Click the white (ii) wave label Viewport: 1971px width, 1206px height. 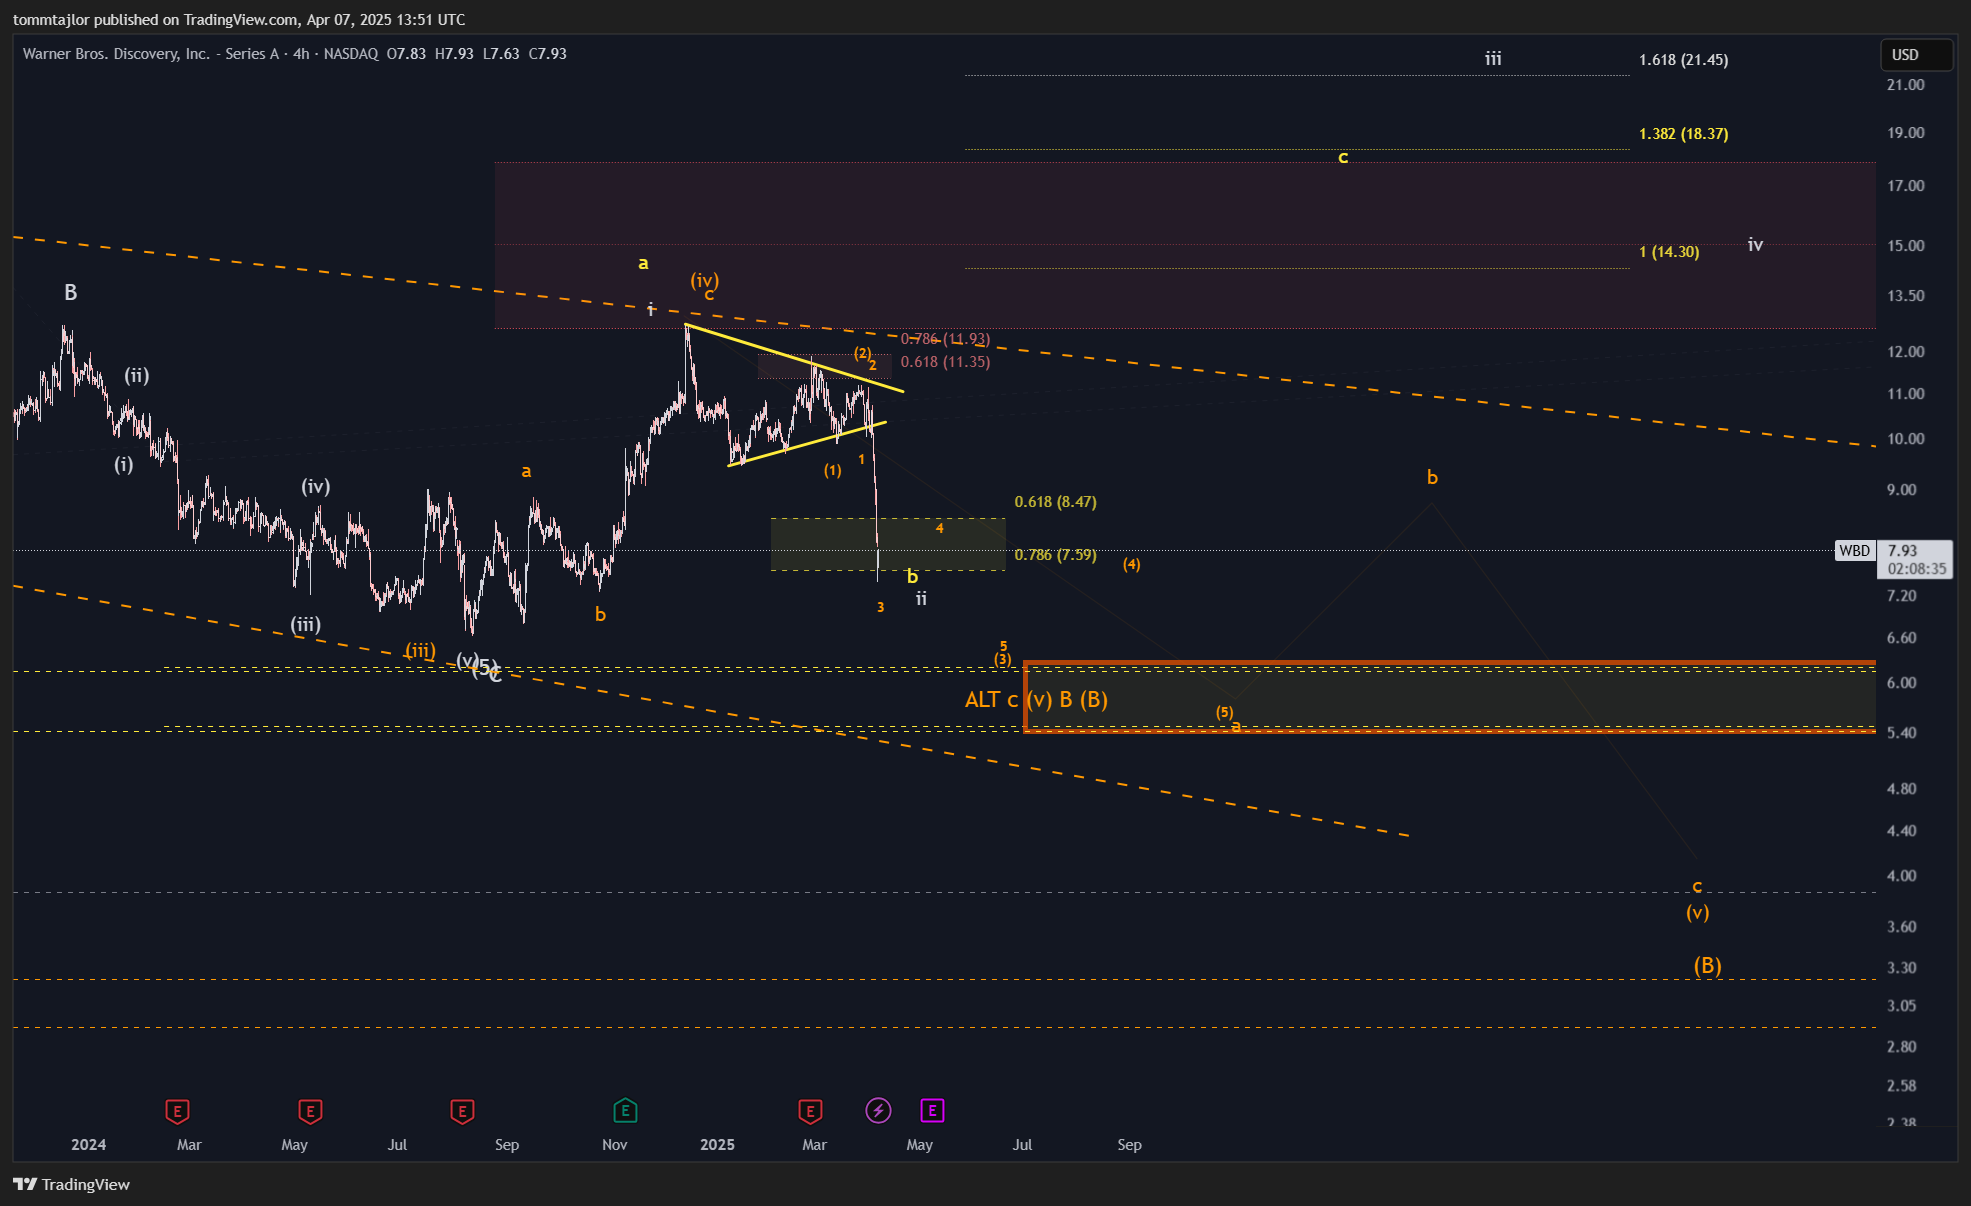[137, 376]
